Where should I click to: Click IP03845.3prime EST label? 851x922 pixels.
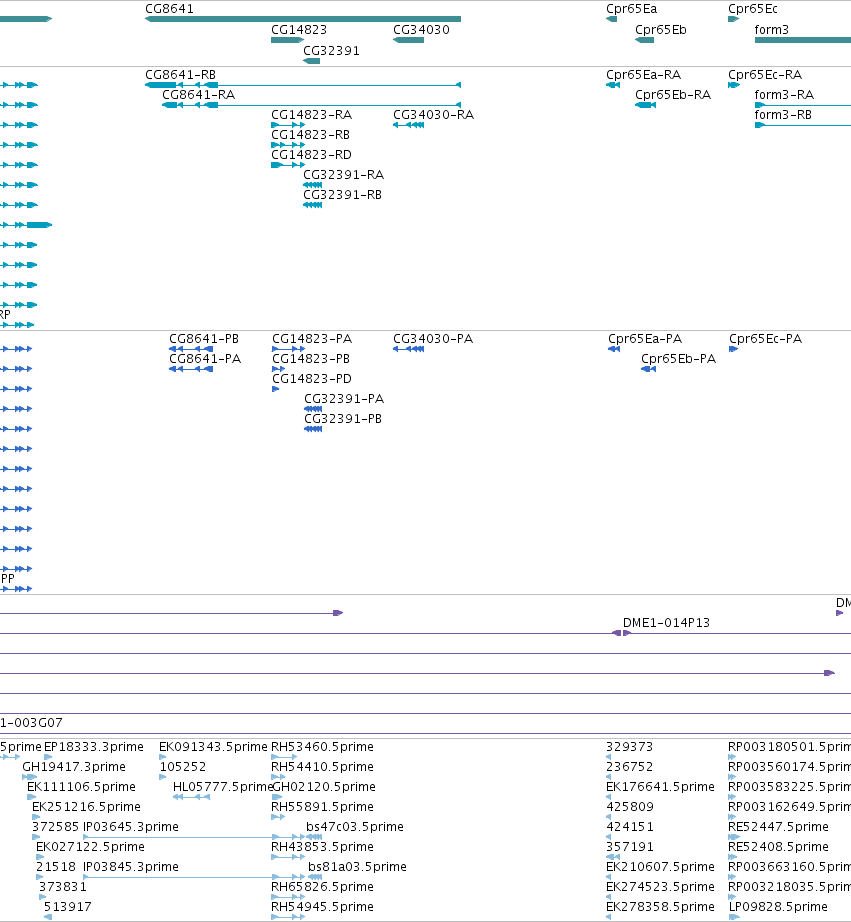coord(131,867)
